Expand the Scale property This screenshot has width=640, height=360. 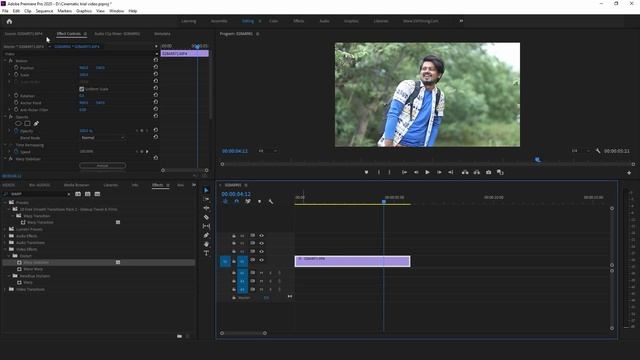[x=10, y=75]
